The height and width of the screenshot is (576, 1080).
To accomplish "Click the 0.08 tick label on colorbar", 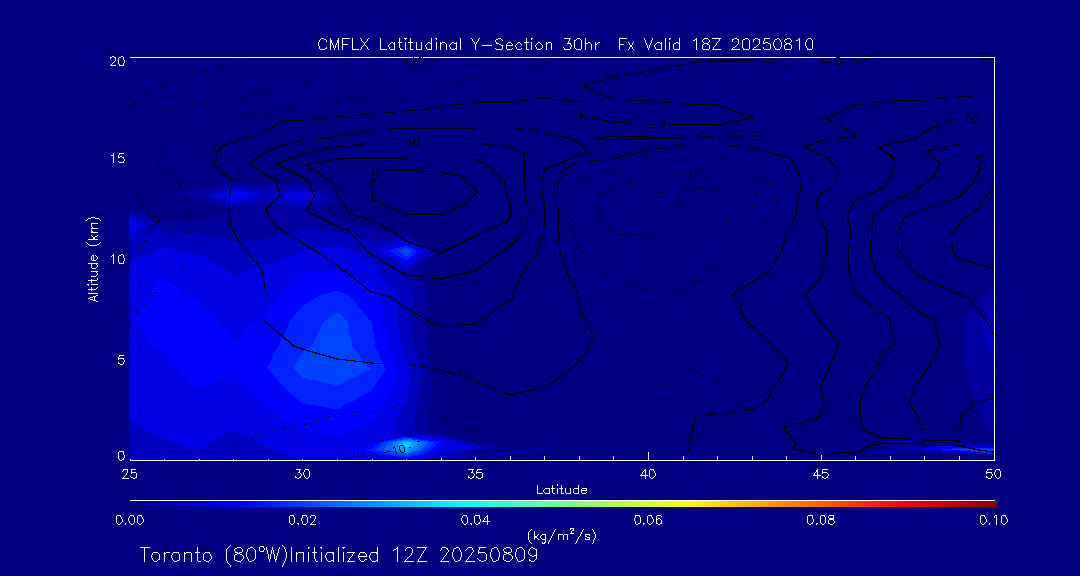I will coord(820,520).
